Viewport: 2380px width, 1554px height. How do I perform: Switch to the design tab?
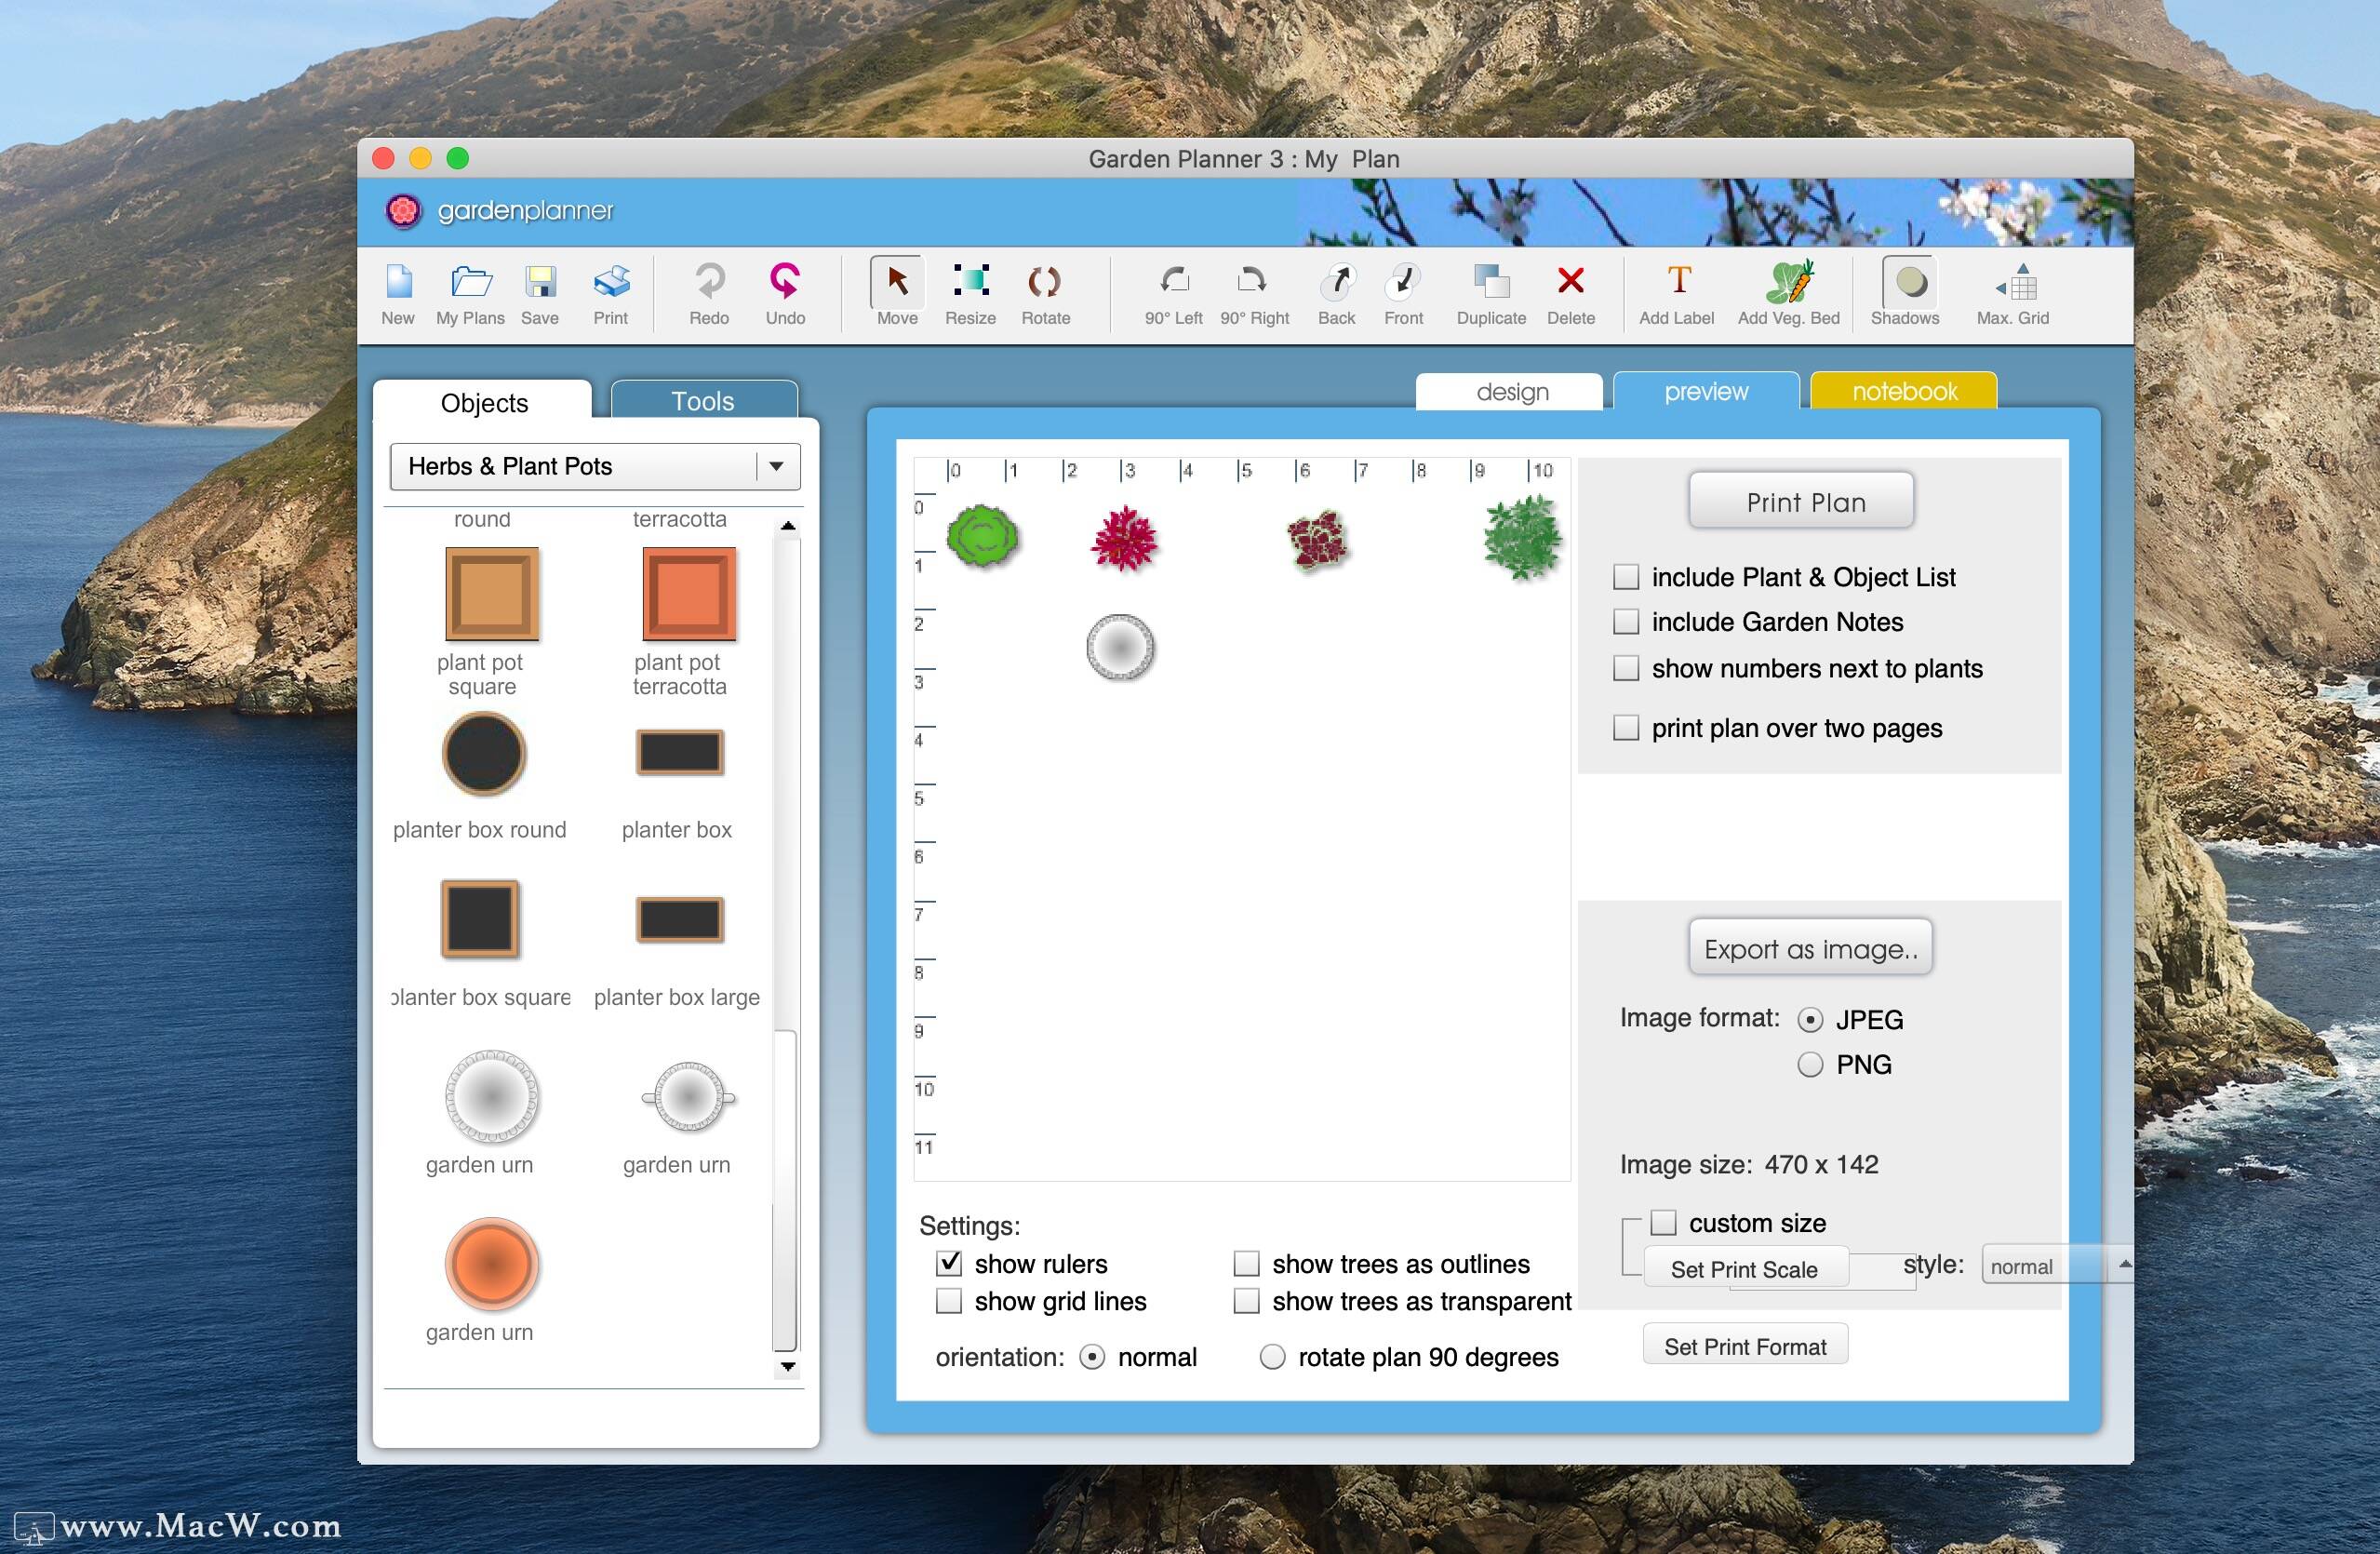point(1510,391)
